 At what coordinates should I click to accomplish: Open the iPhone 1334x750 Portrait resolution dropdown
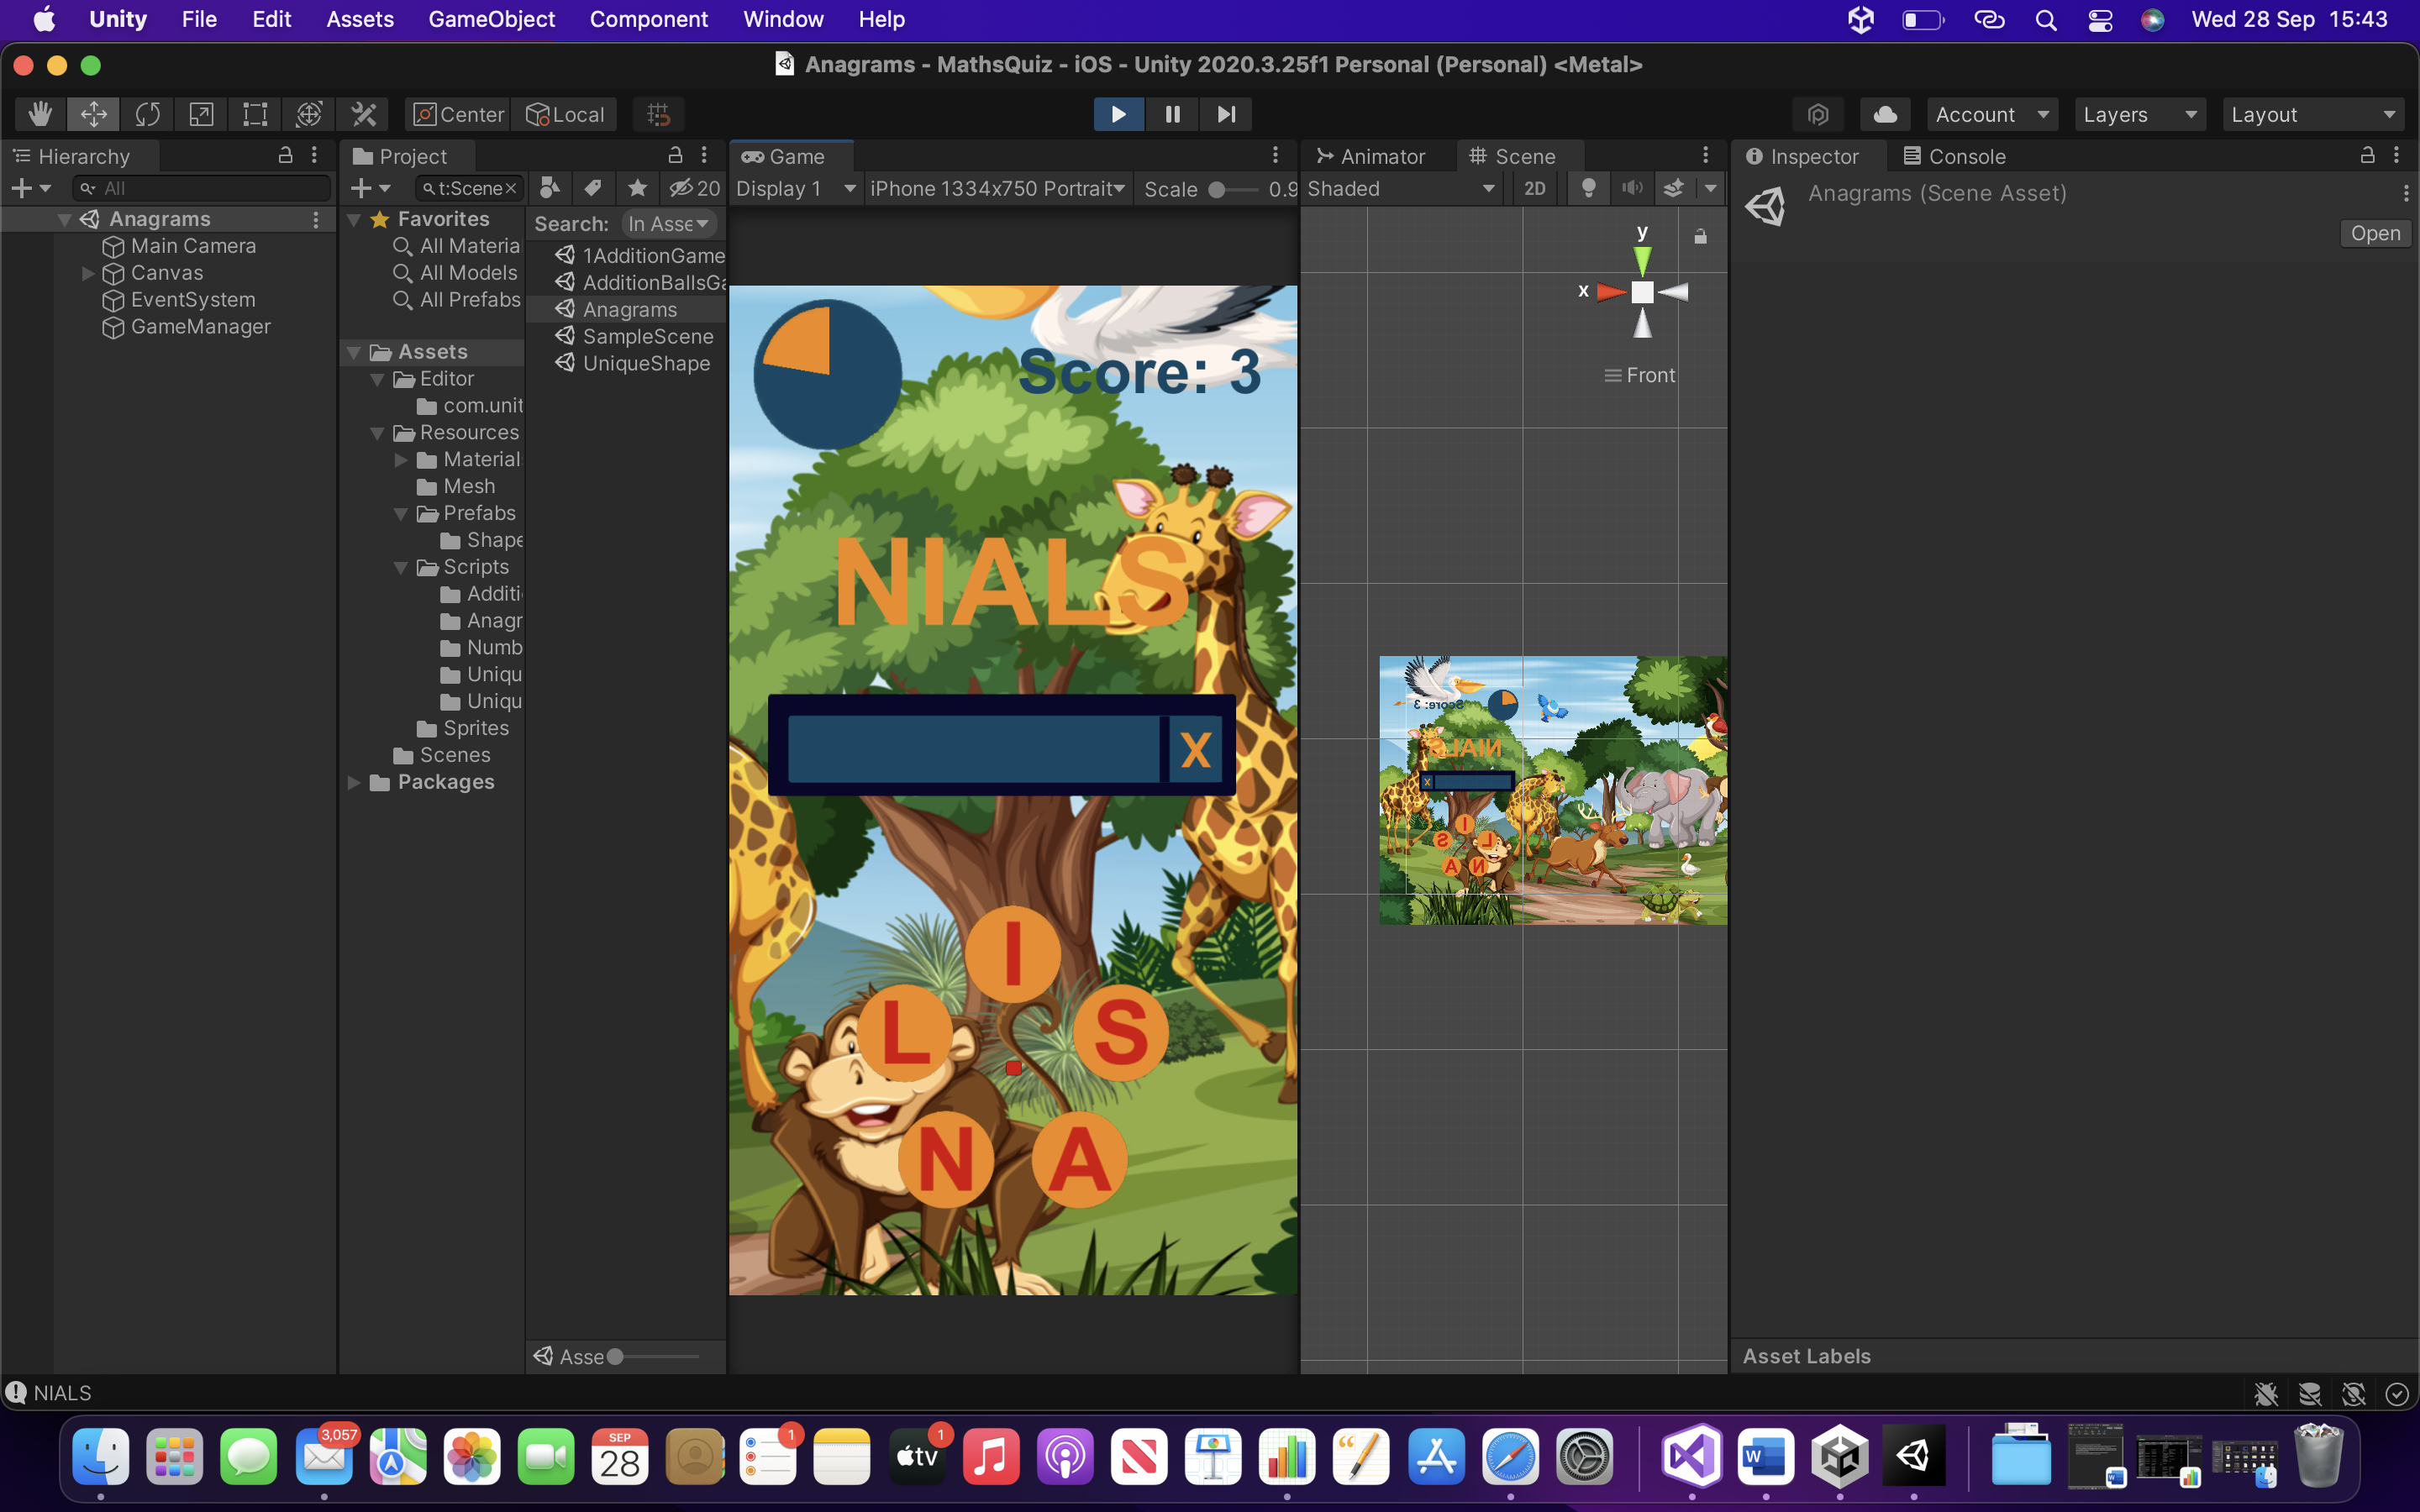[997, 189]
